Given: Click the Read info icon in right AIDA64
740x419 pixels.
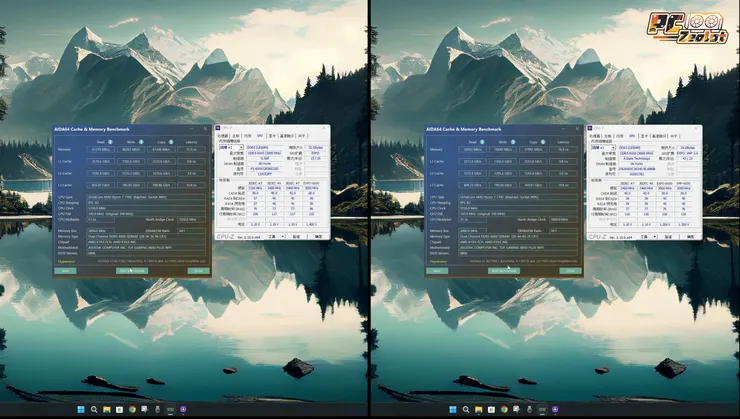Looking at the screenshot, I should (482, 142).
